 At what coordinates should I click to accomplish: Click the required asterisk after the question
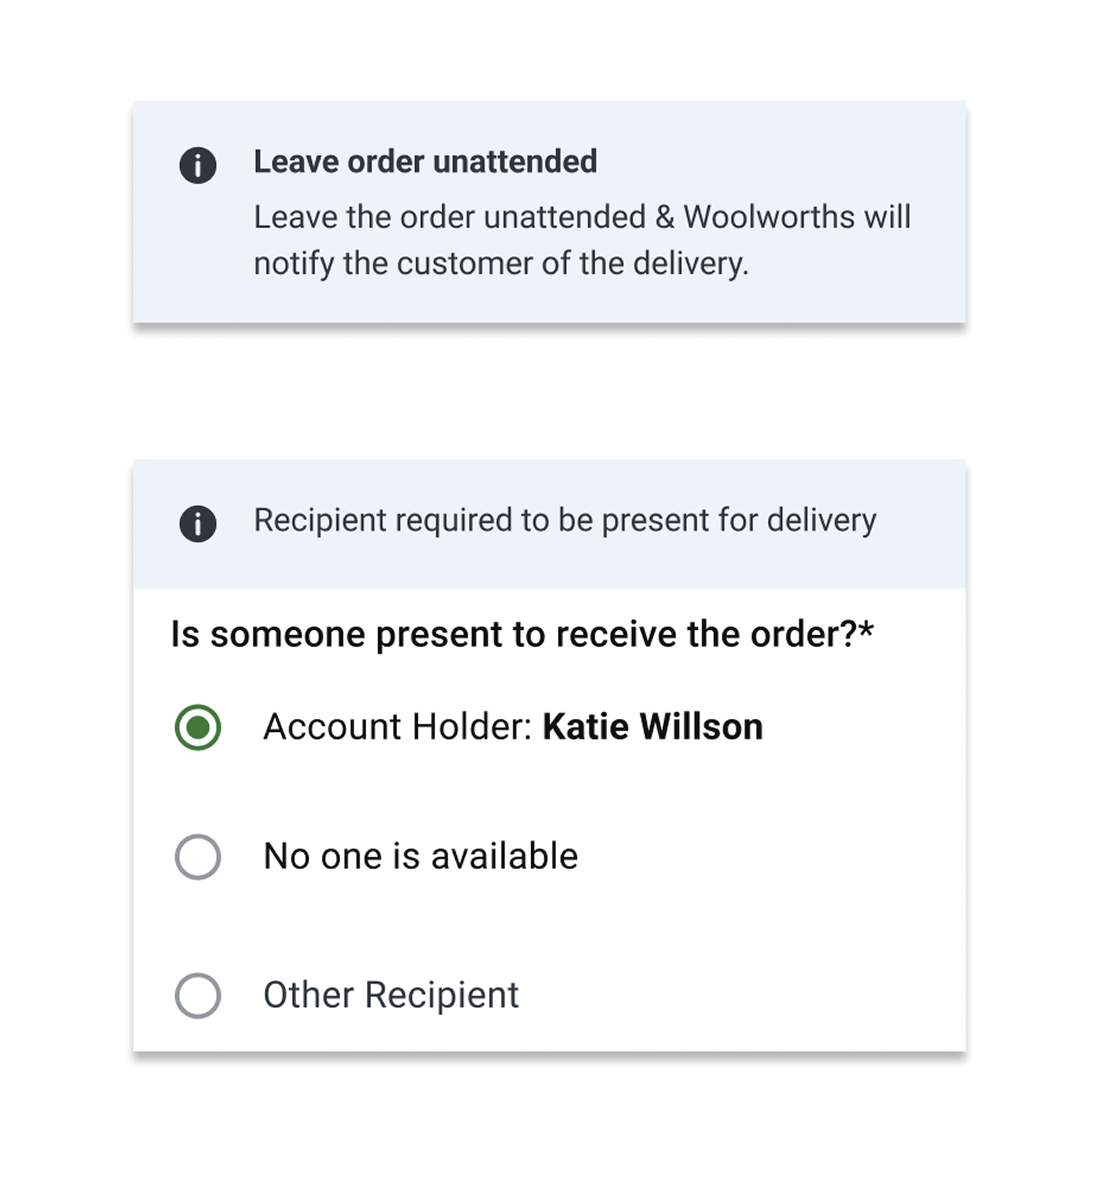point(866,631)
